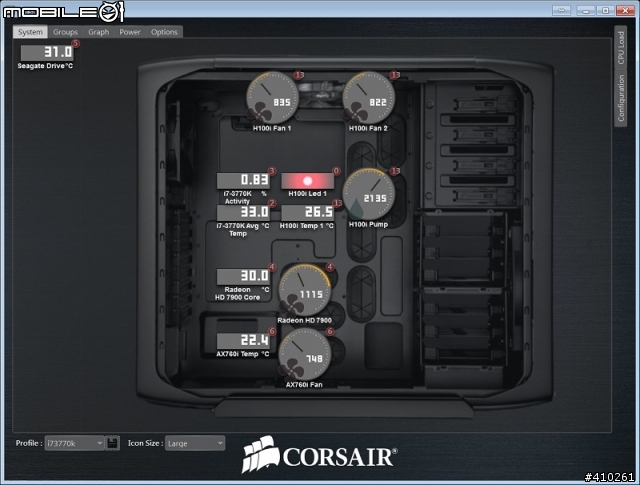This screenshot has width=640, height=485.
Task: Click the 'H100i Fan 1' label
Action: click(x=272, y=129)
